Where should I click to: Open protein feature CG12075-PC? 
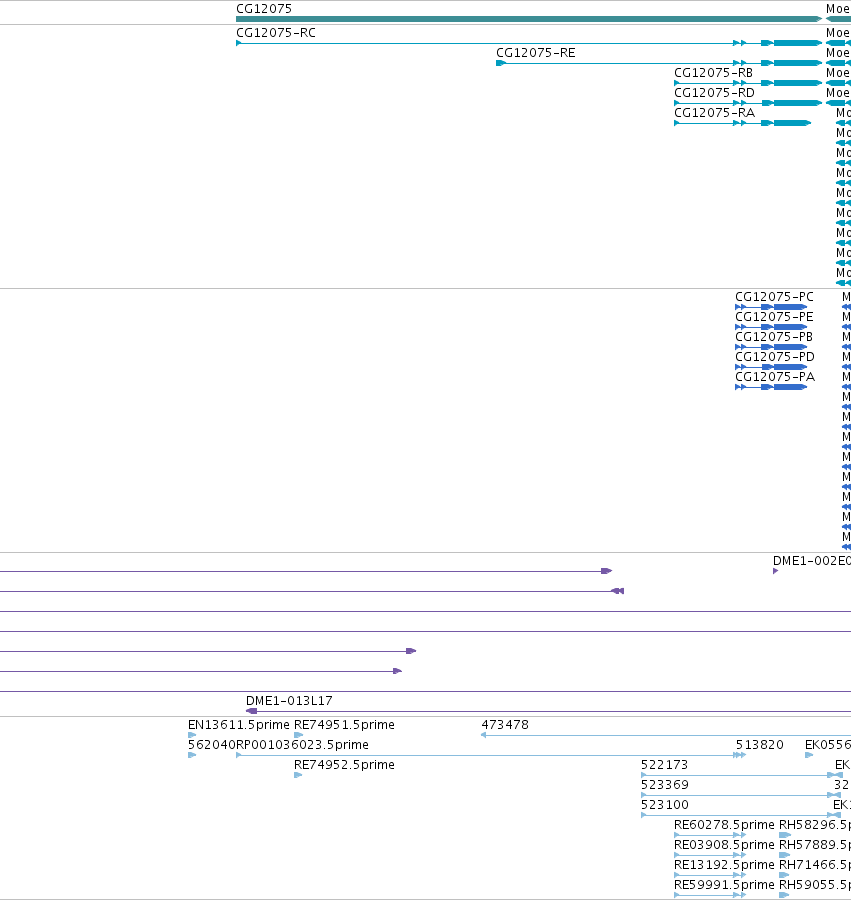coord(774,297)
